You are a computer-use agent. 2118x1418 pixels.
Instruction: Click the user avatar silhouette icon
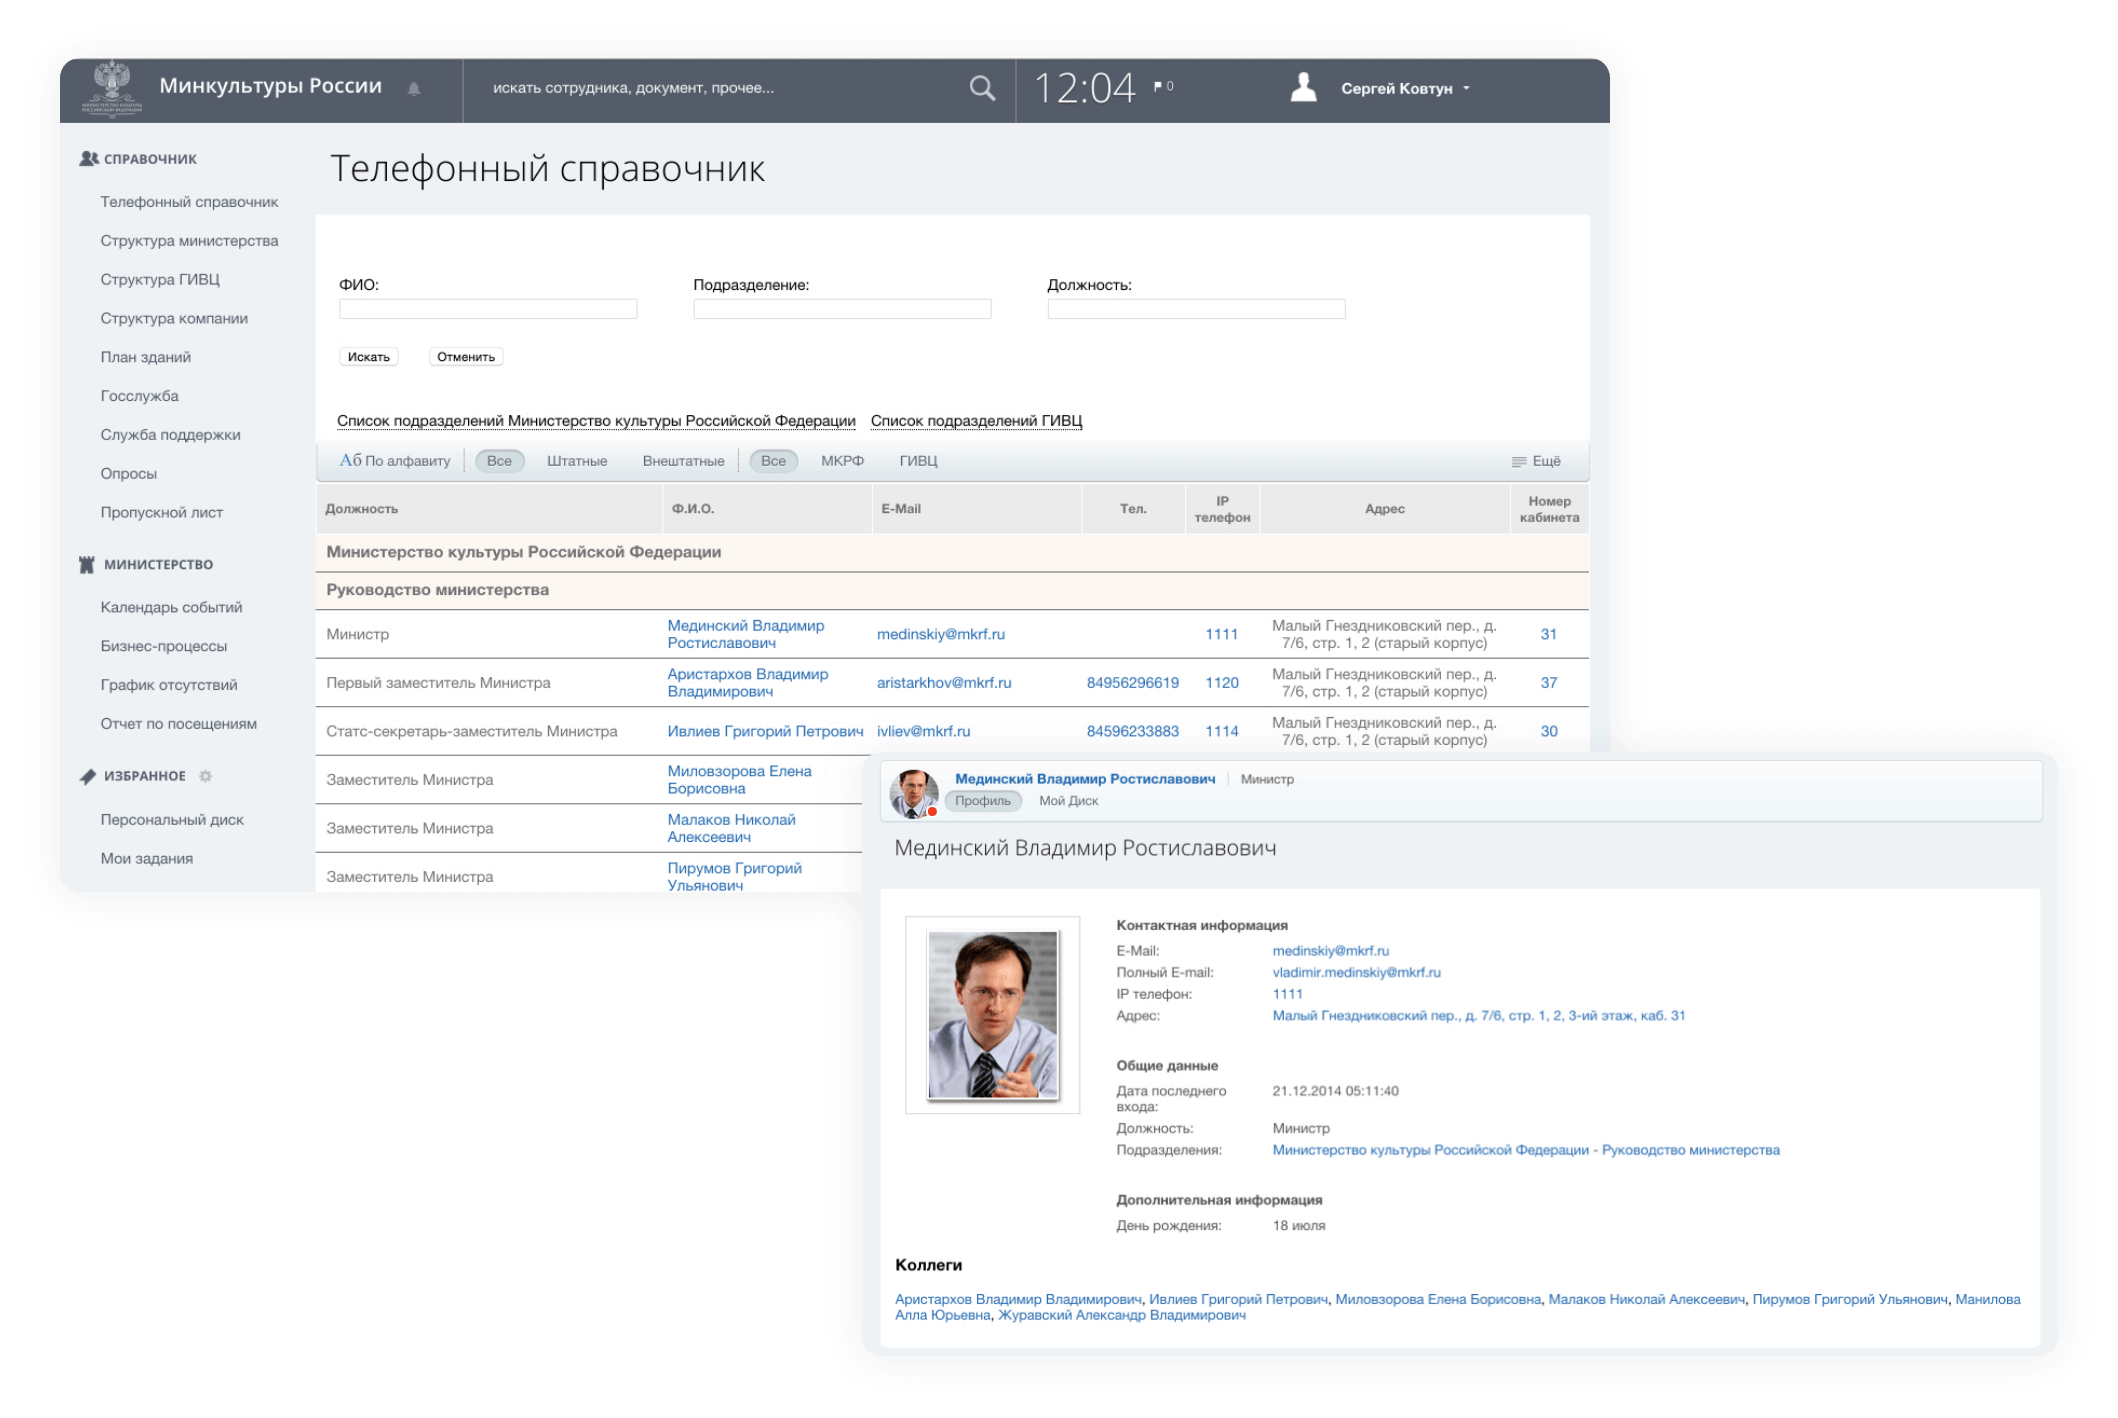1303,88
